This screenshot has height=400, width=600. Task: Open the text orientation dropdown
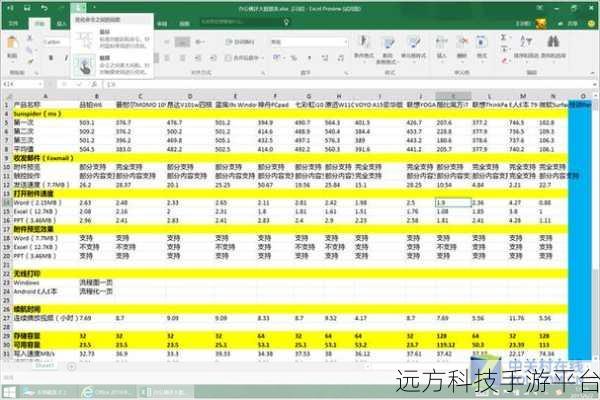click(200, 42)
